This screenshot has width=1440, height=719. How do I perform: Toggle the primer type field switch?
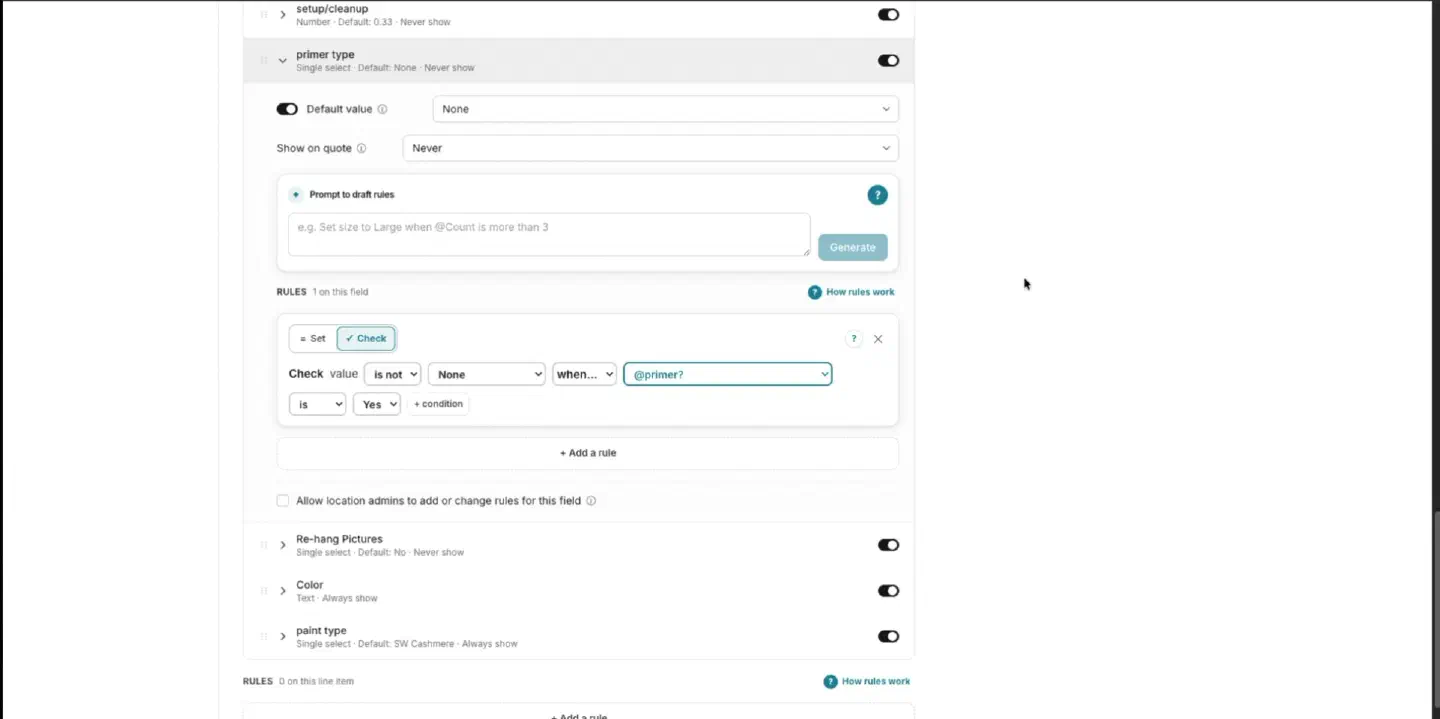click(x=888, y=61)
